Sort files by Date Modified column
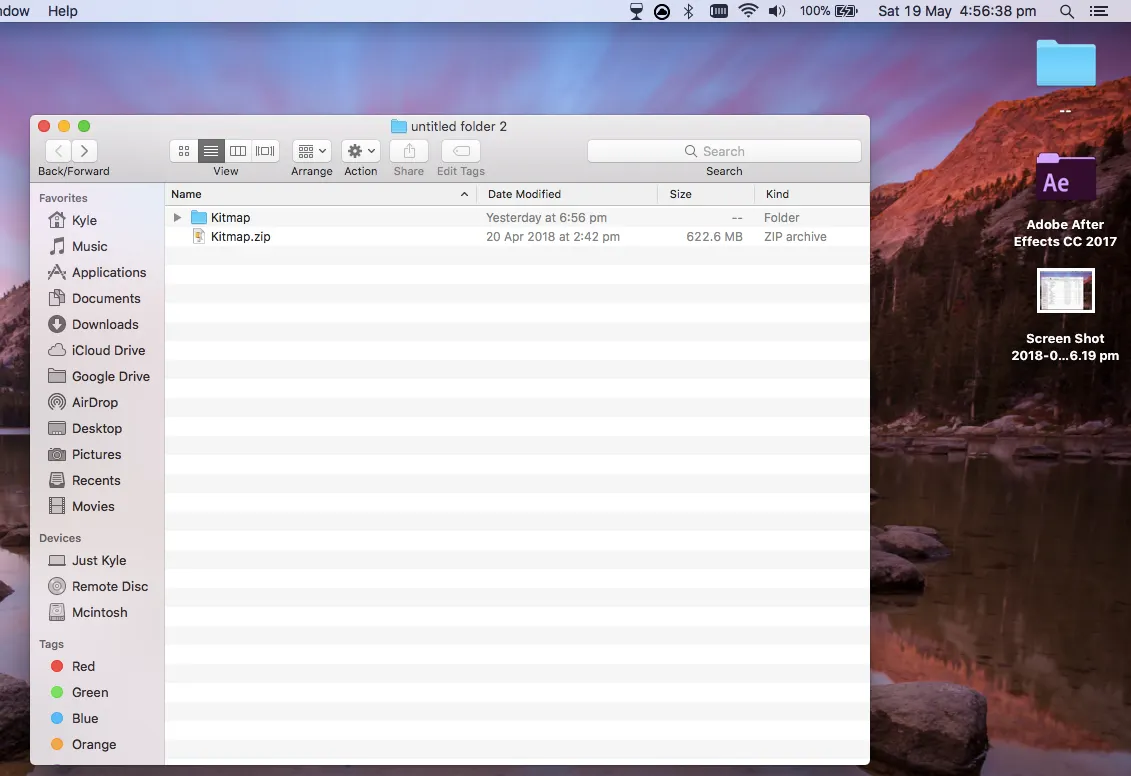 [524, 194]
